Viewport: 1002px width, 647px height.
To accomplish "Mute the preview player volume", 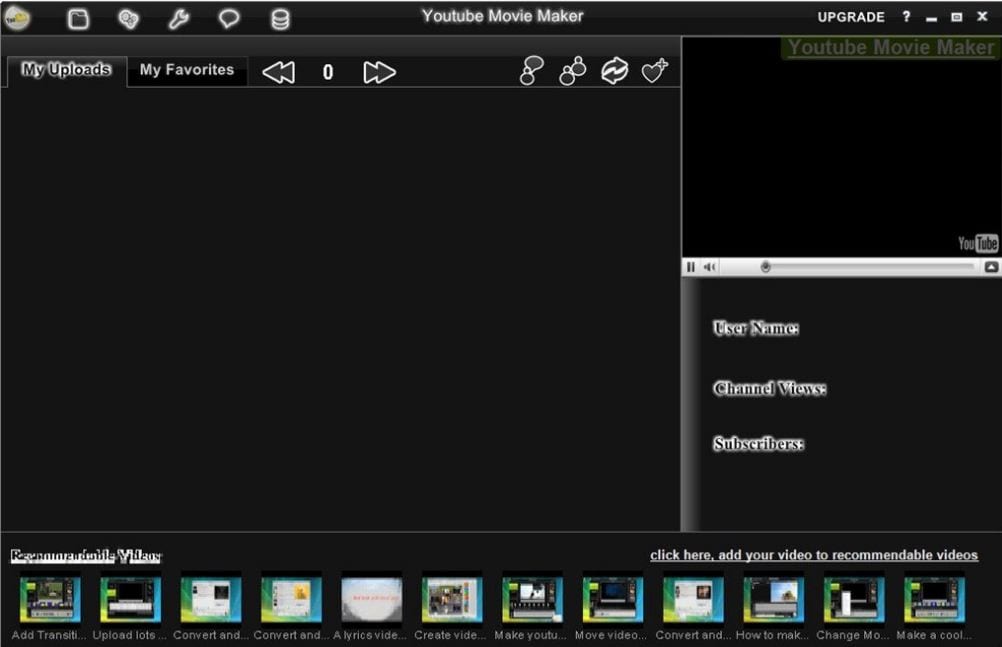I will pyautogui.click(x=709, y=267).
